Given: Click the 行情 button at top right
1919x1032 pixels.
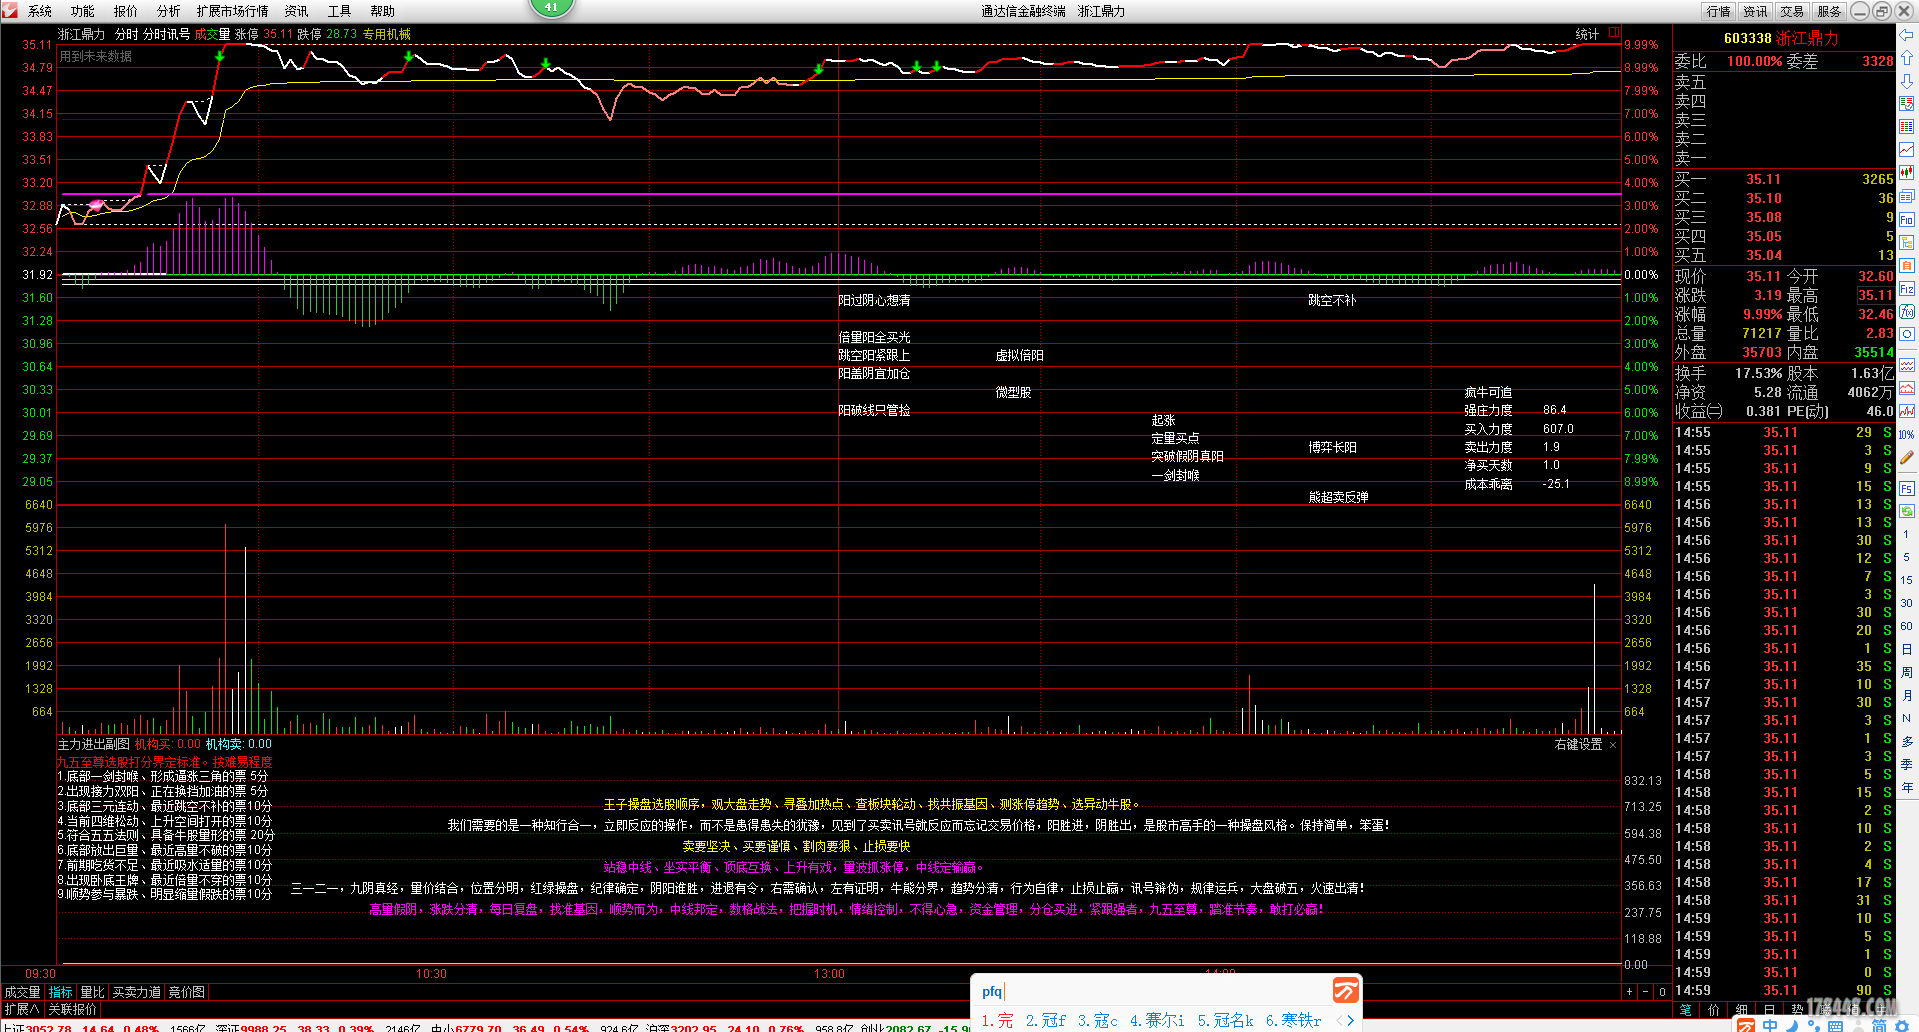Looking at the screenshot, I should tap(1719, 11).
